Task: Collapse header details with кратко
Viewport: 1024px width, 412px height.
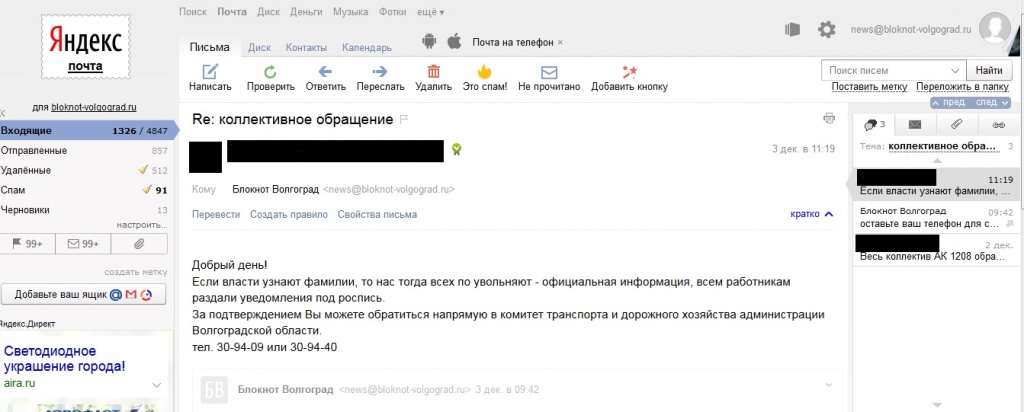Action: 812,214
